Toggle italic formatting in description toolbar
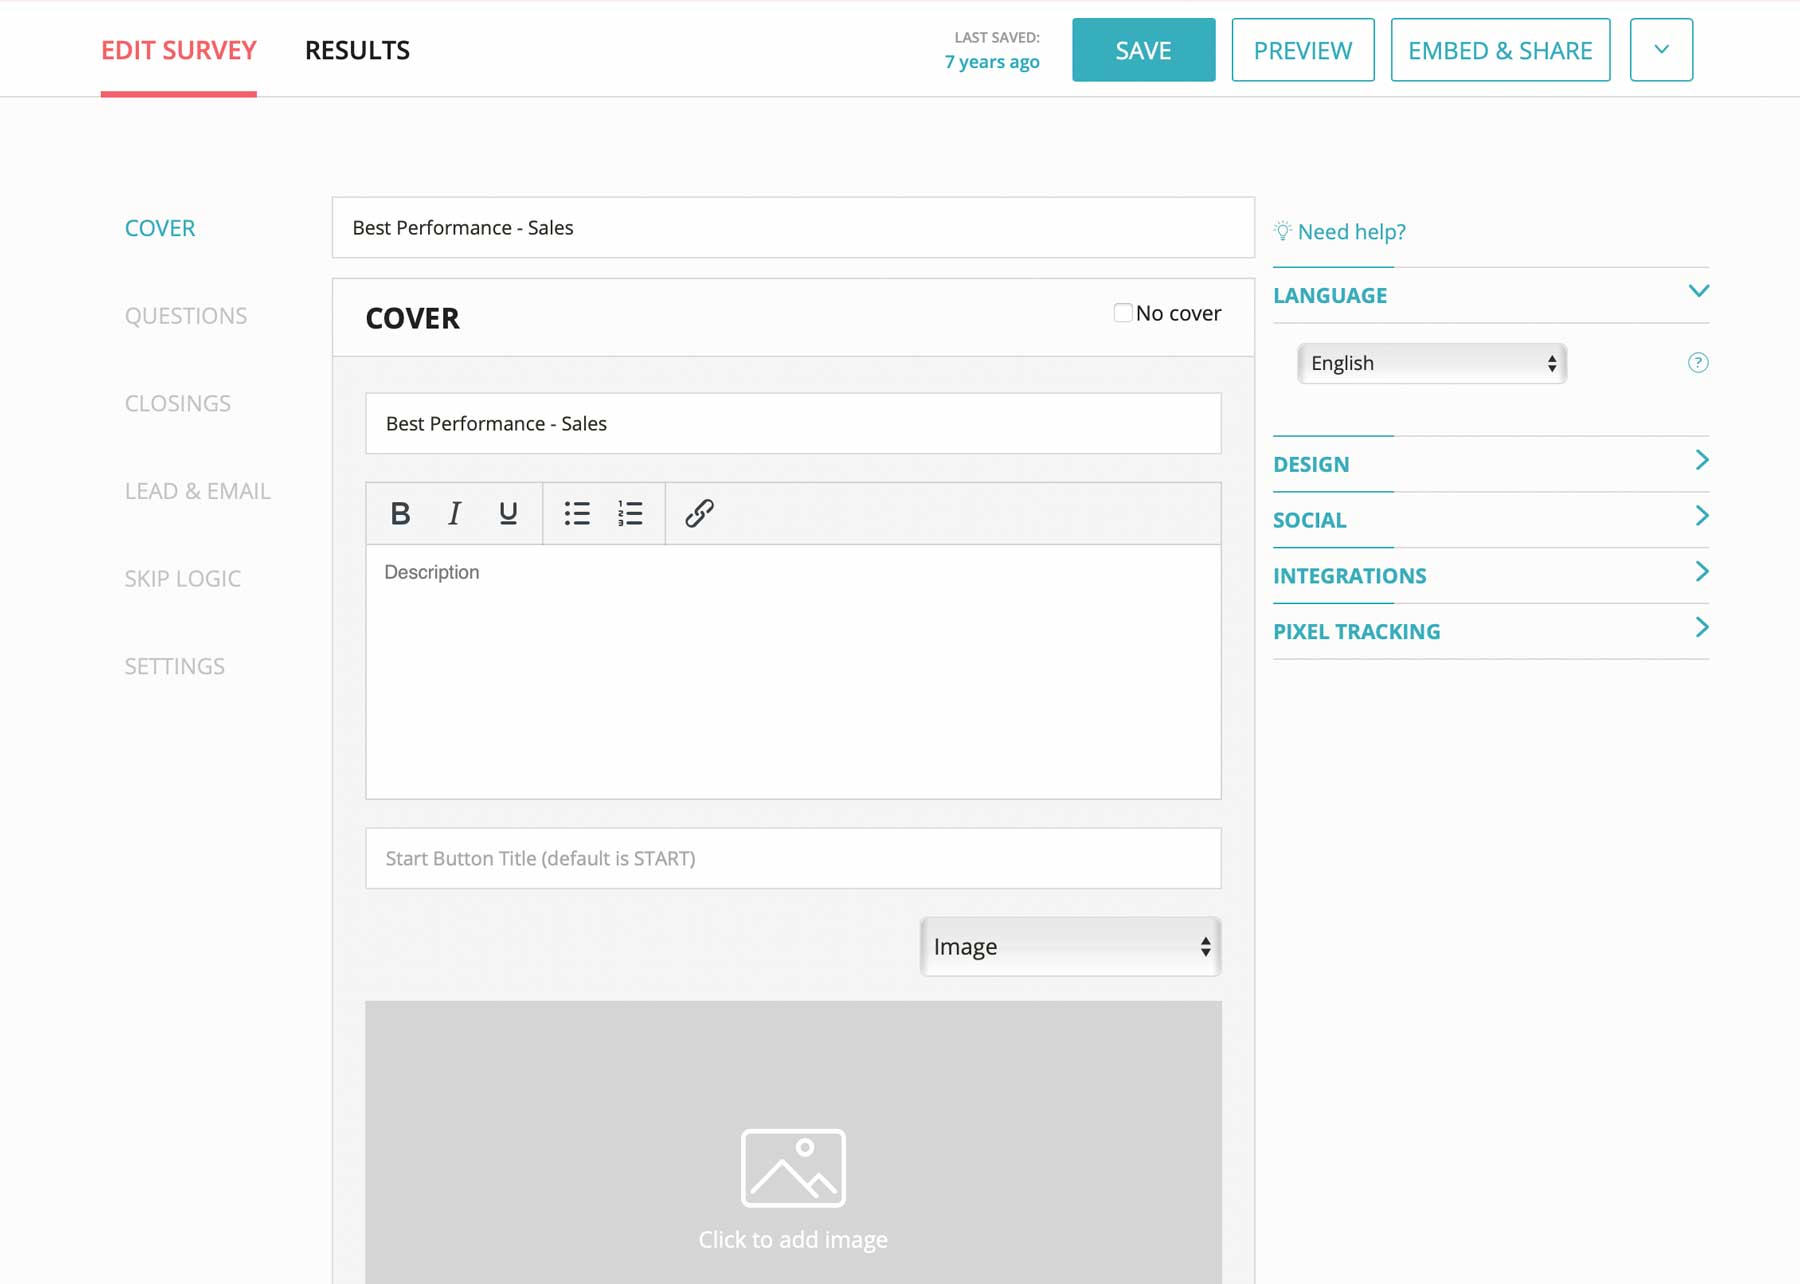Image resolution: width=1800 pixels, height=1284 pixels. click(x=454, y=513)
